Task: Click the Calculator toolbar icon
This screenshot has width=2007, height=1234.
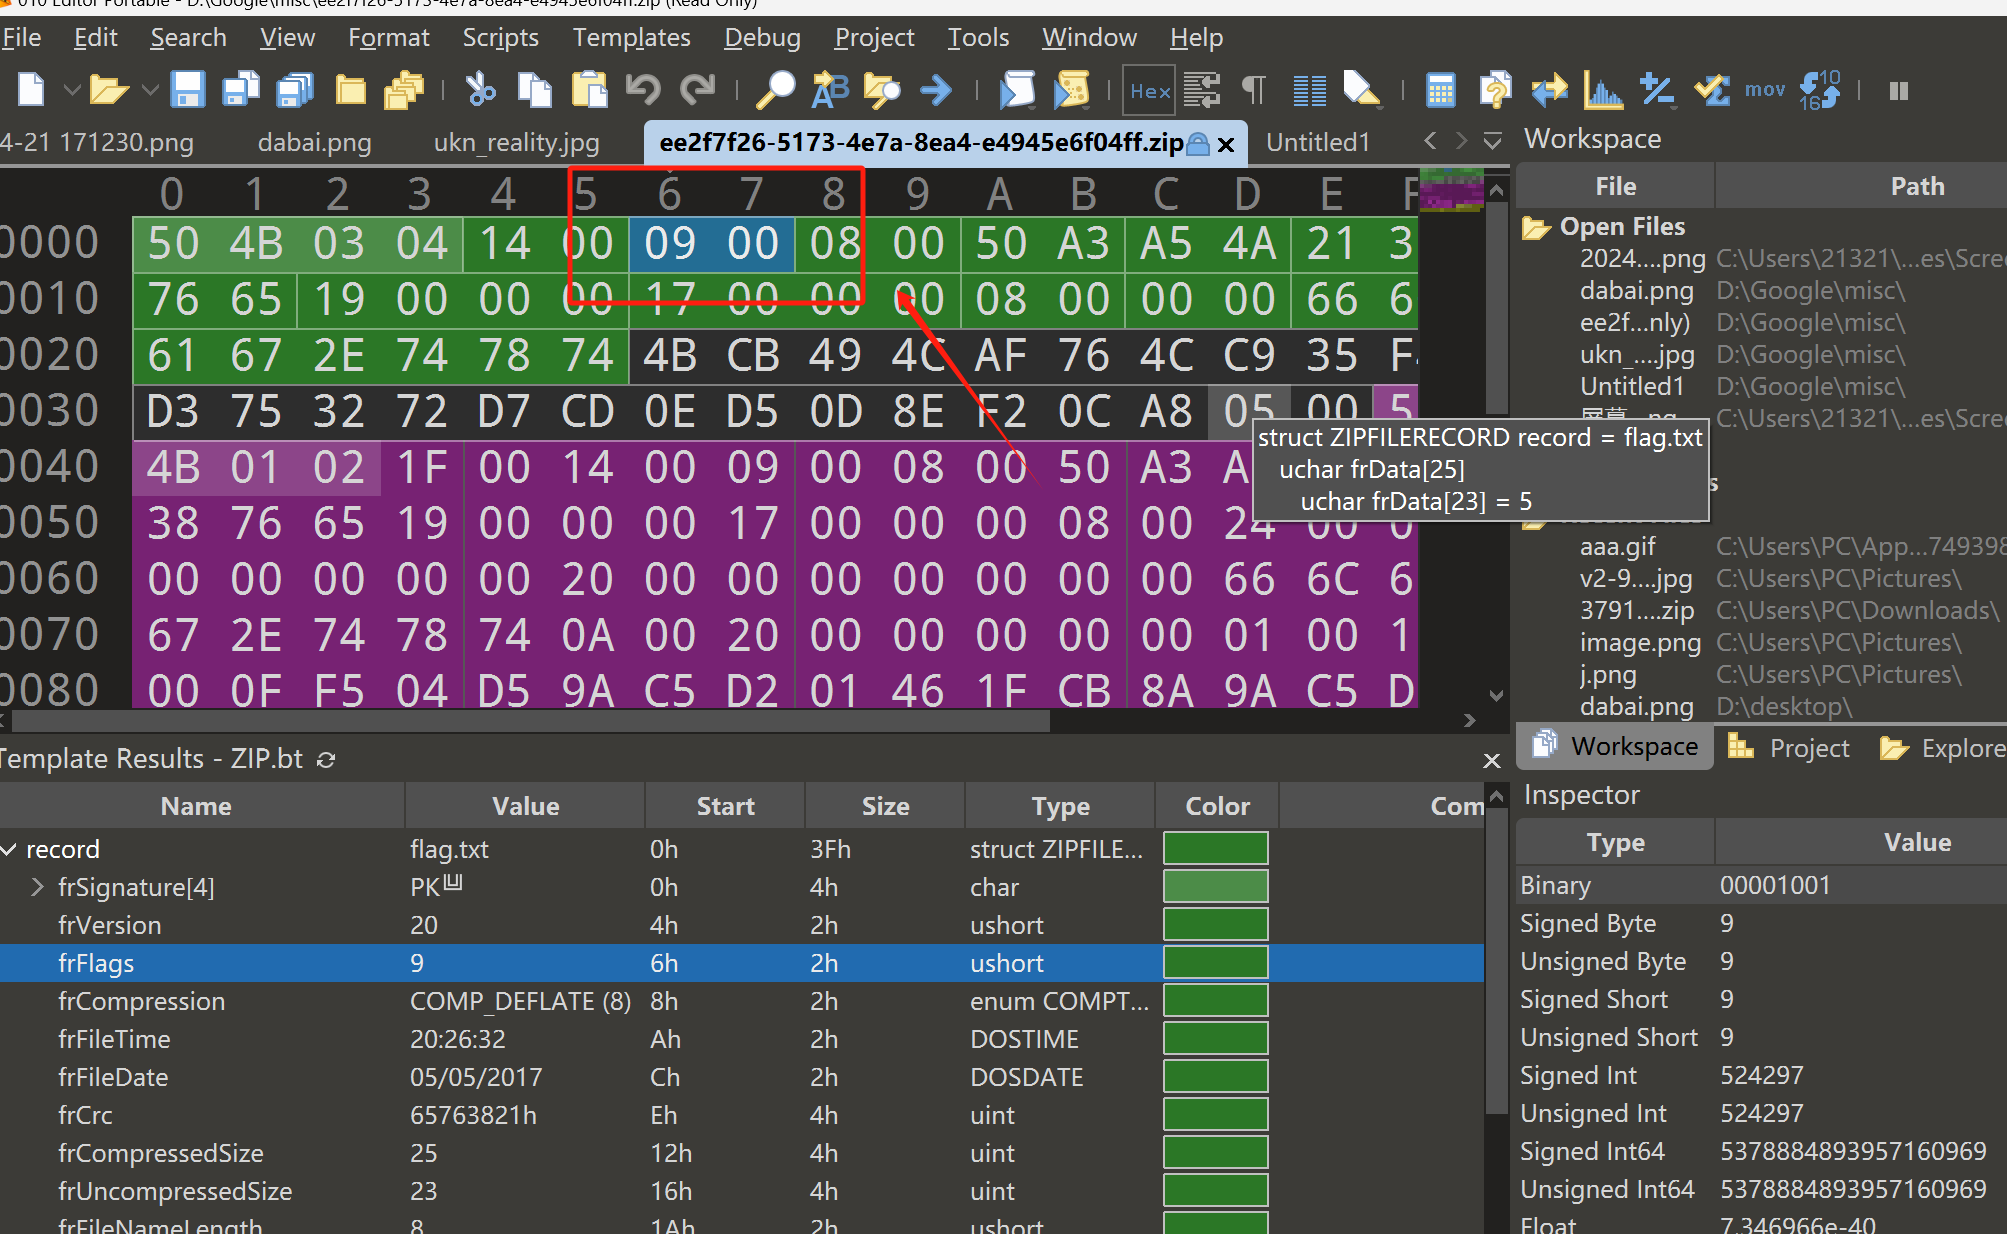Action: coord(1440,90)
